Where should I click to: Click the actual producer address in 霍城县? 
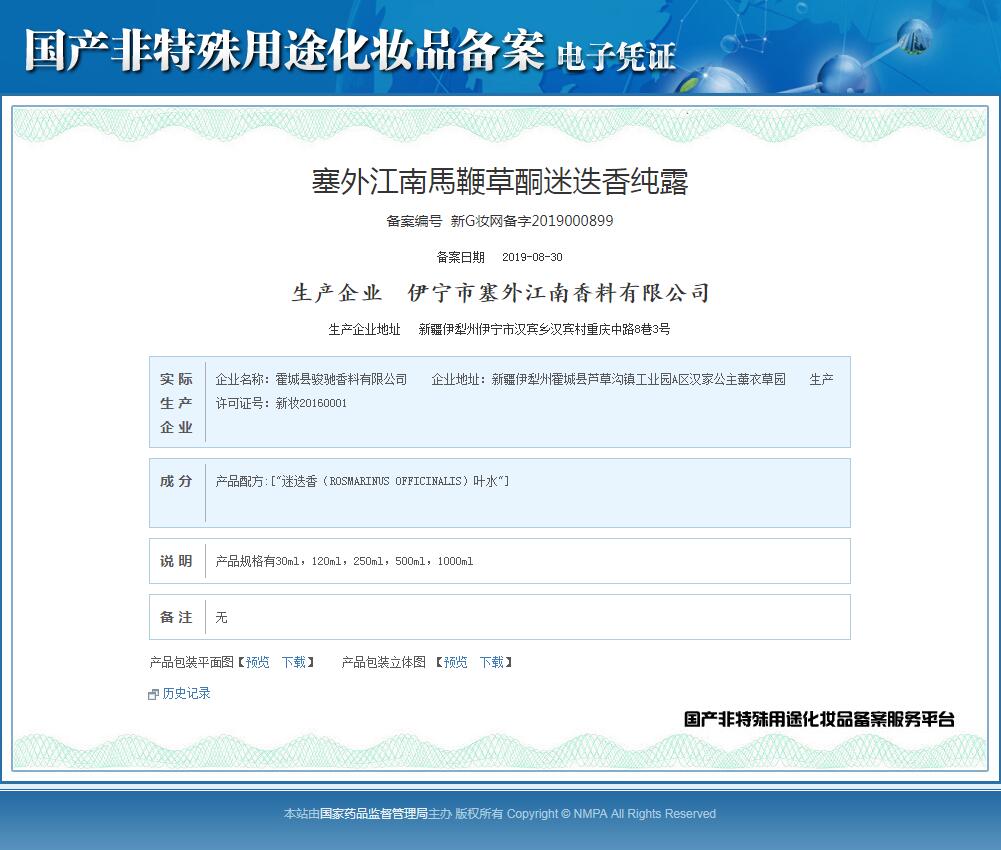[x=638, y=379]
